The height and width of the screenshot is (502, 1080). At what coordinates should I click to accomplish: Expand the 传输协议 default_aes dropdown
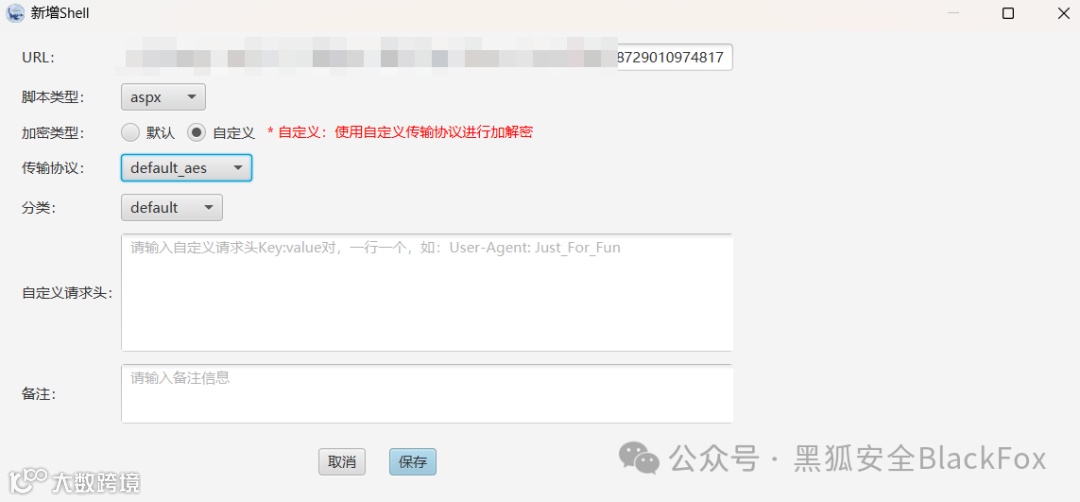(x=187, y=168)
